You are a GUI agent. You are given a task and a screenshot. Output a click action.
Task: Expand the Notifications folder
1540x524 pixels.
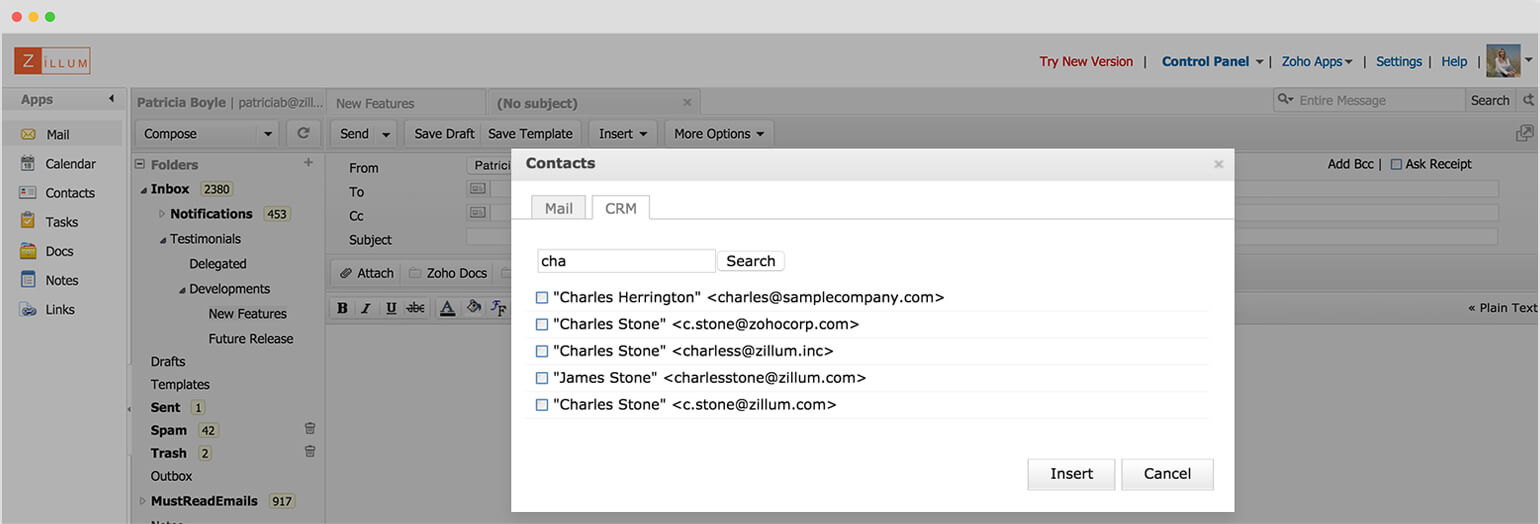click(162, 214)
